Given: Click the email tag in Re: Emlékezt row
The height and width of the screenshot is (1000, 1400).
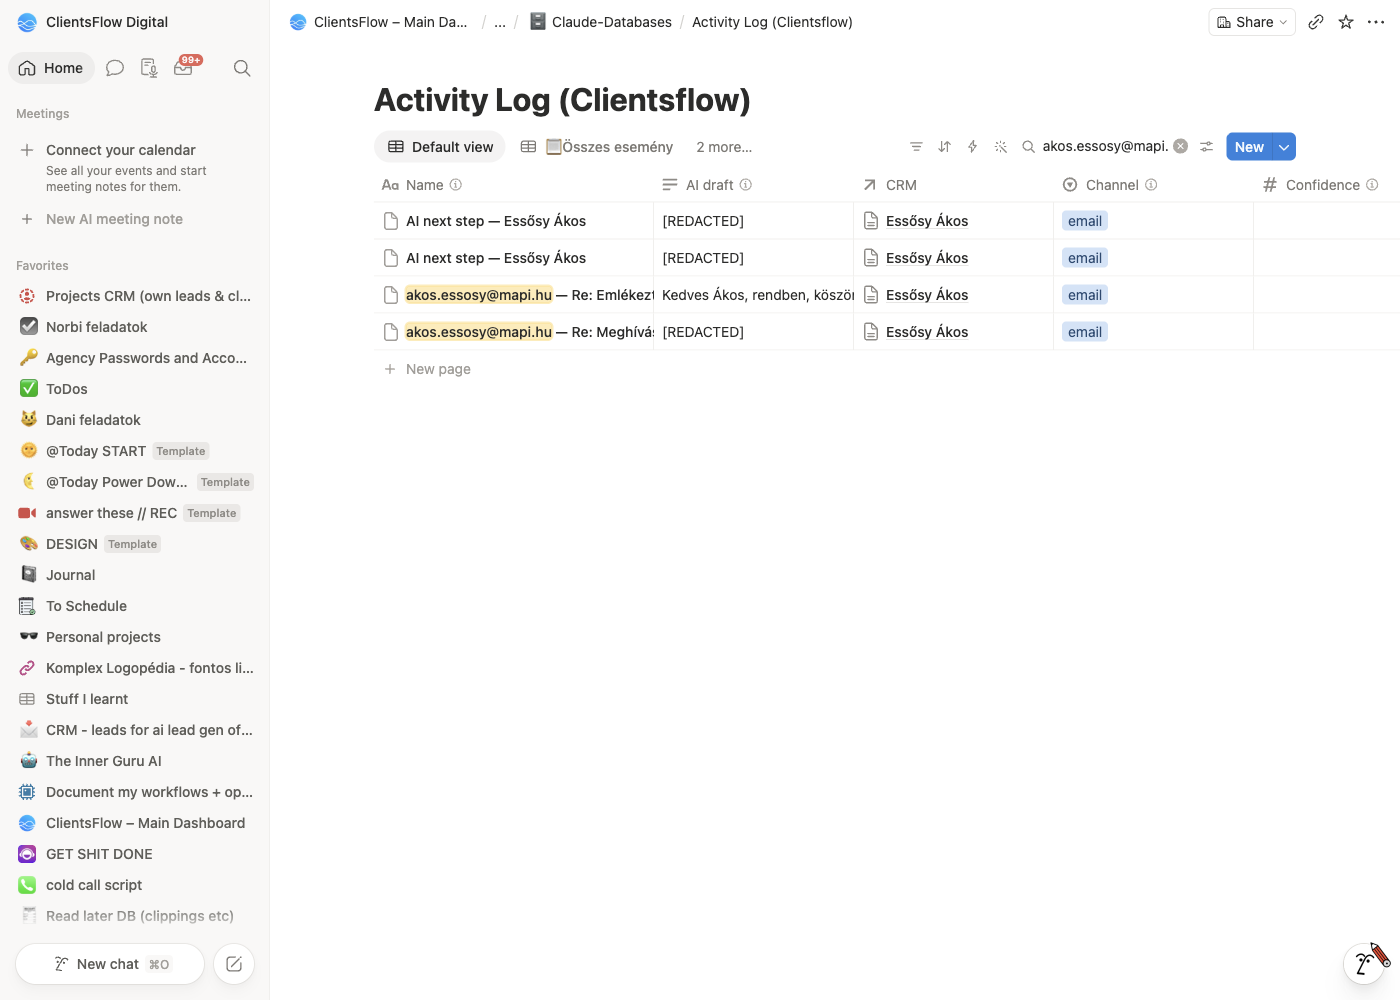Looking at the screenshot, I should (1085, 295).
